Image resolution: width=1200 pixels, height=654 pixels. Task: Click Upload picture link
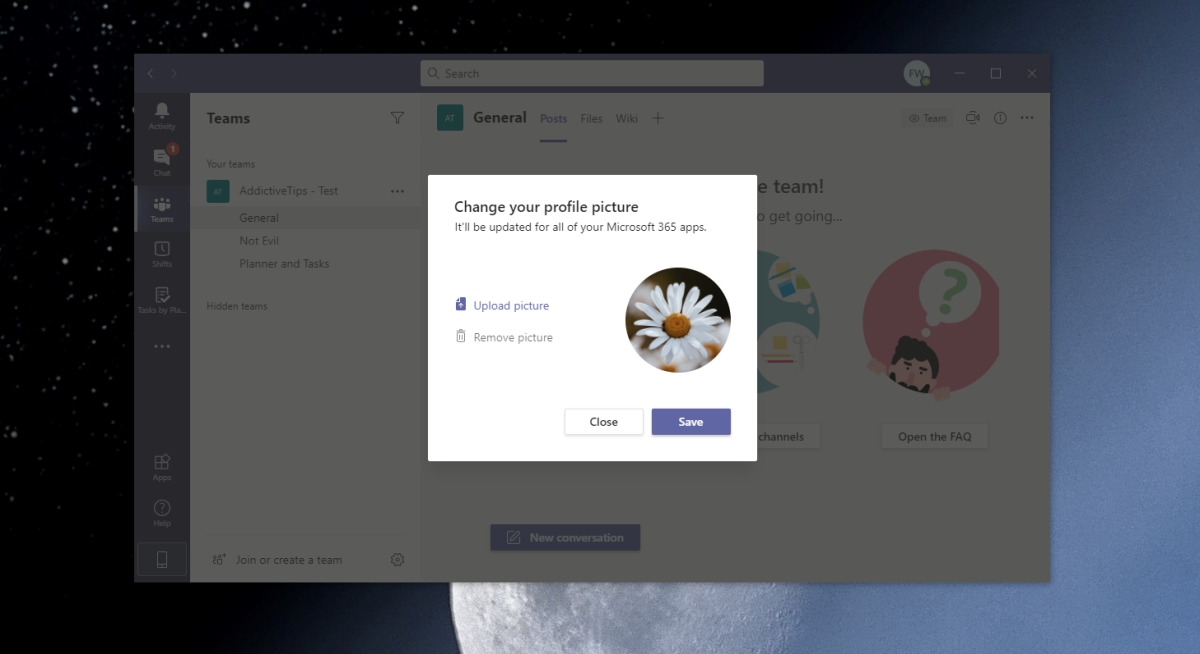[502, 305]
